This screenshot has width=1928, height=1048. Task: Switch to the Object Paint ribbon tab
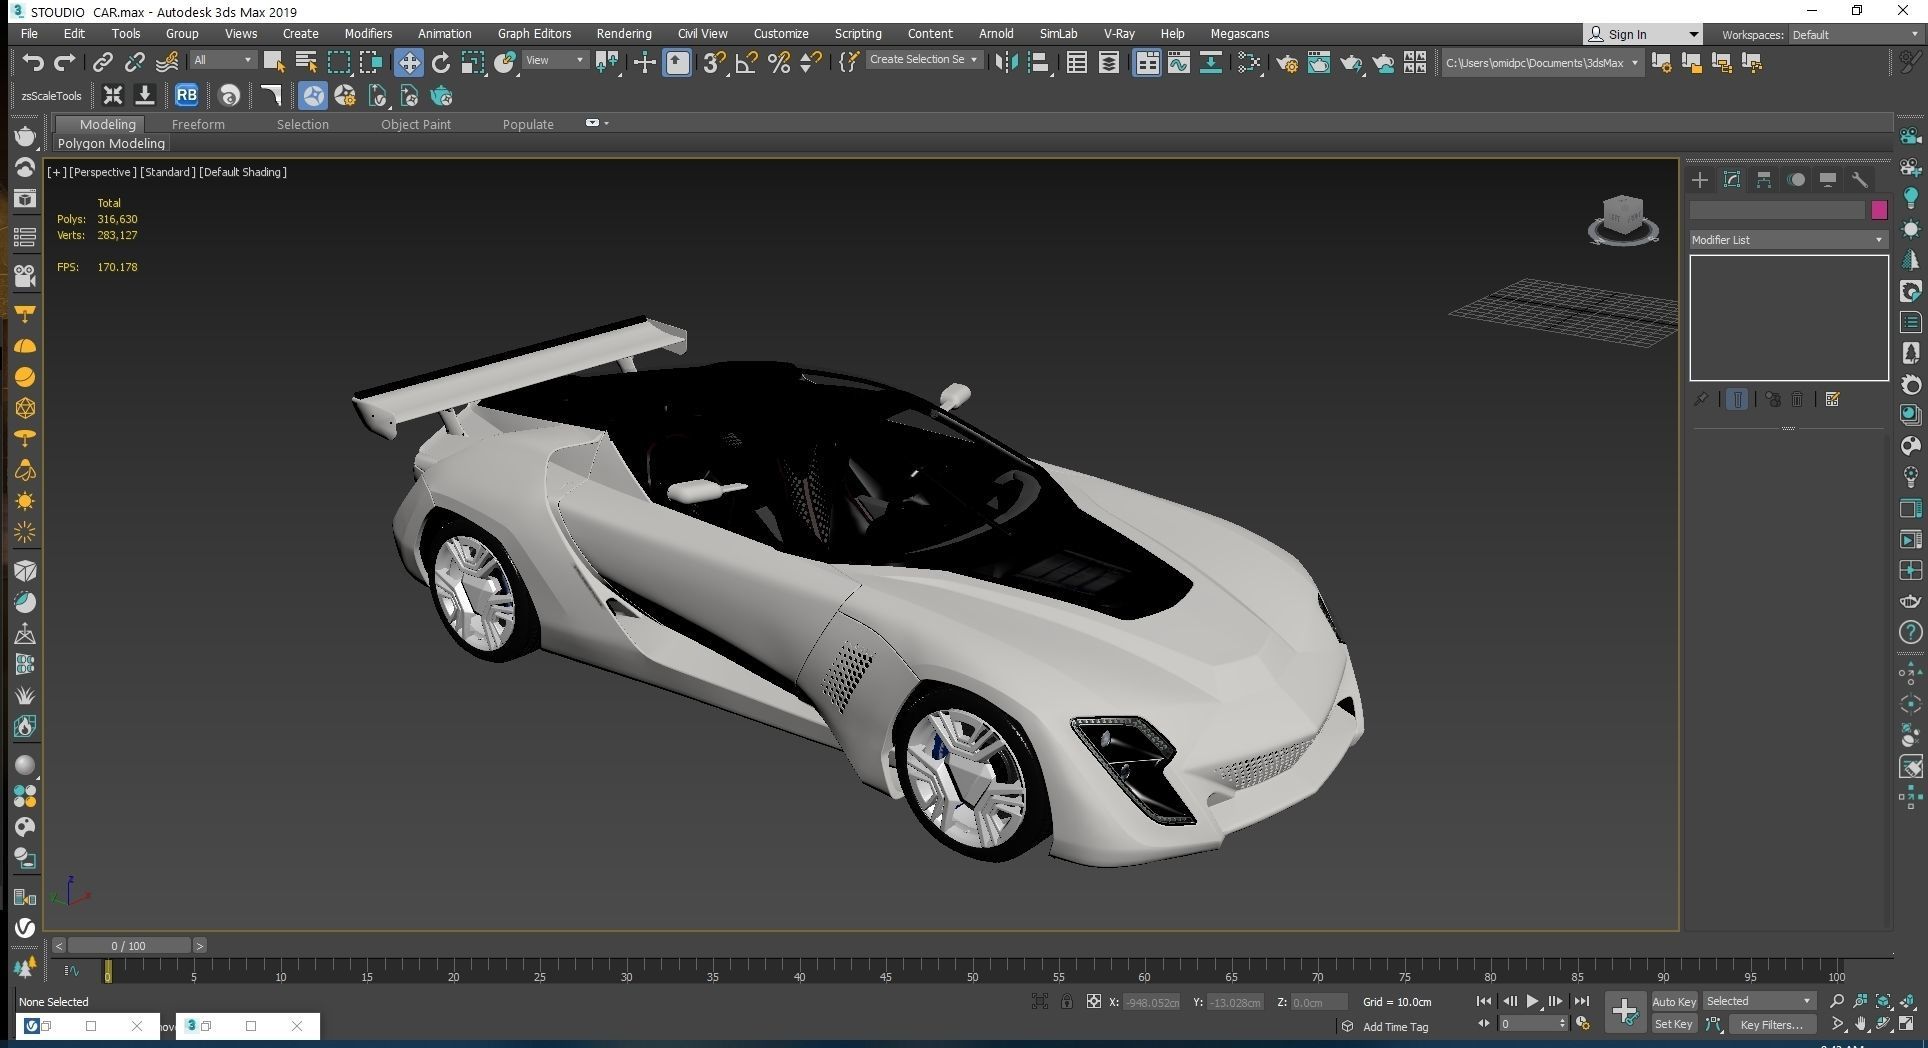click(416, 125)
